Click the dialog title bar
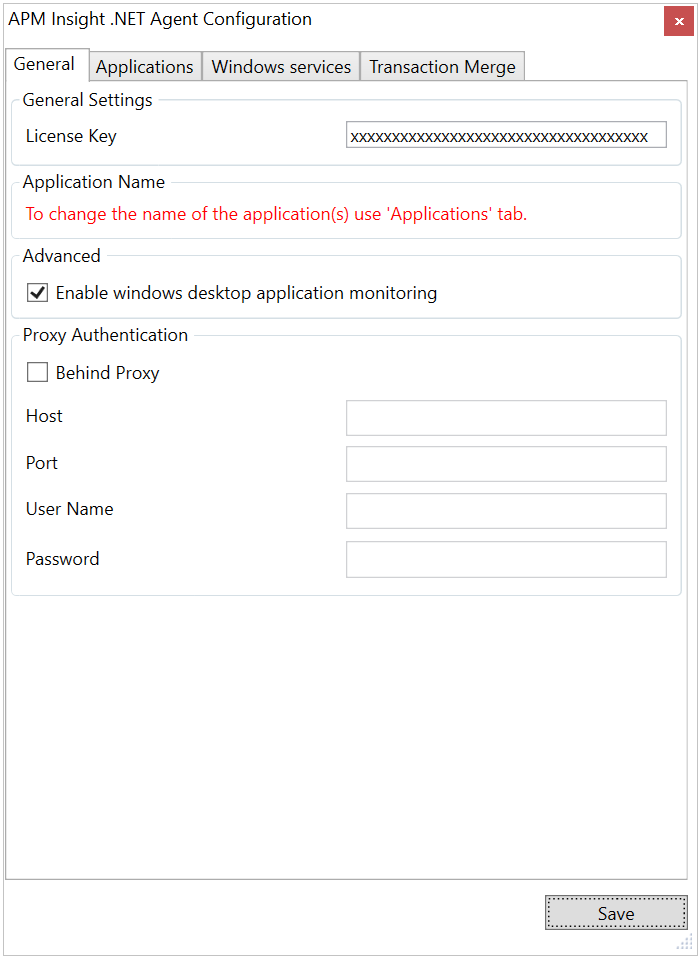The width and height of the screenshot is (698, 957). click(300, 19)
